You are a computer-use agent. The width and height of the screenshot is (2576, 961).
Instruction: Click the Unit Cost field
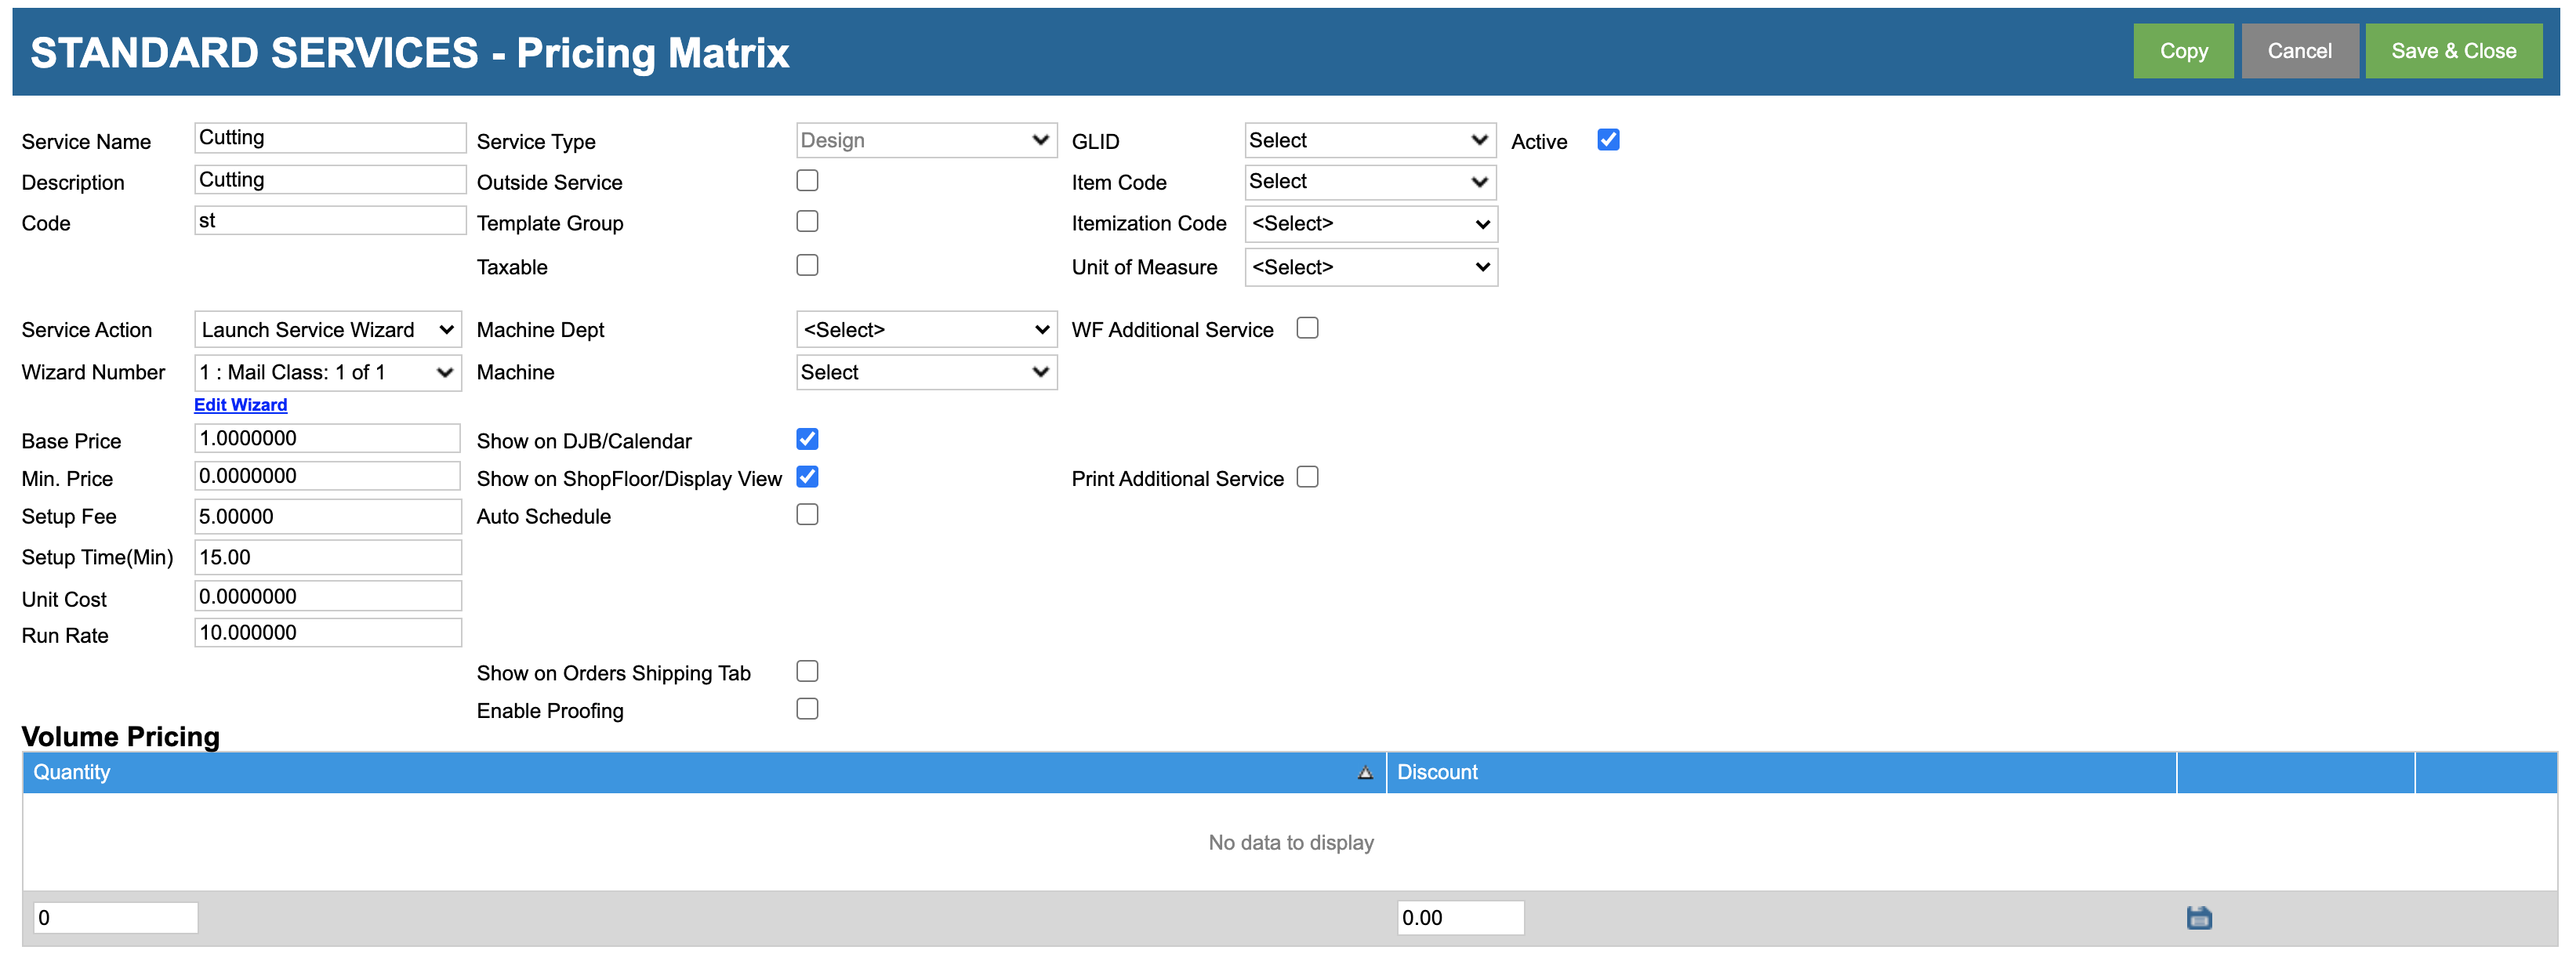coord(328,597)
